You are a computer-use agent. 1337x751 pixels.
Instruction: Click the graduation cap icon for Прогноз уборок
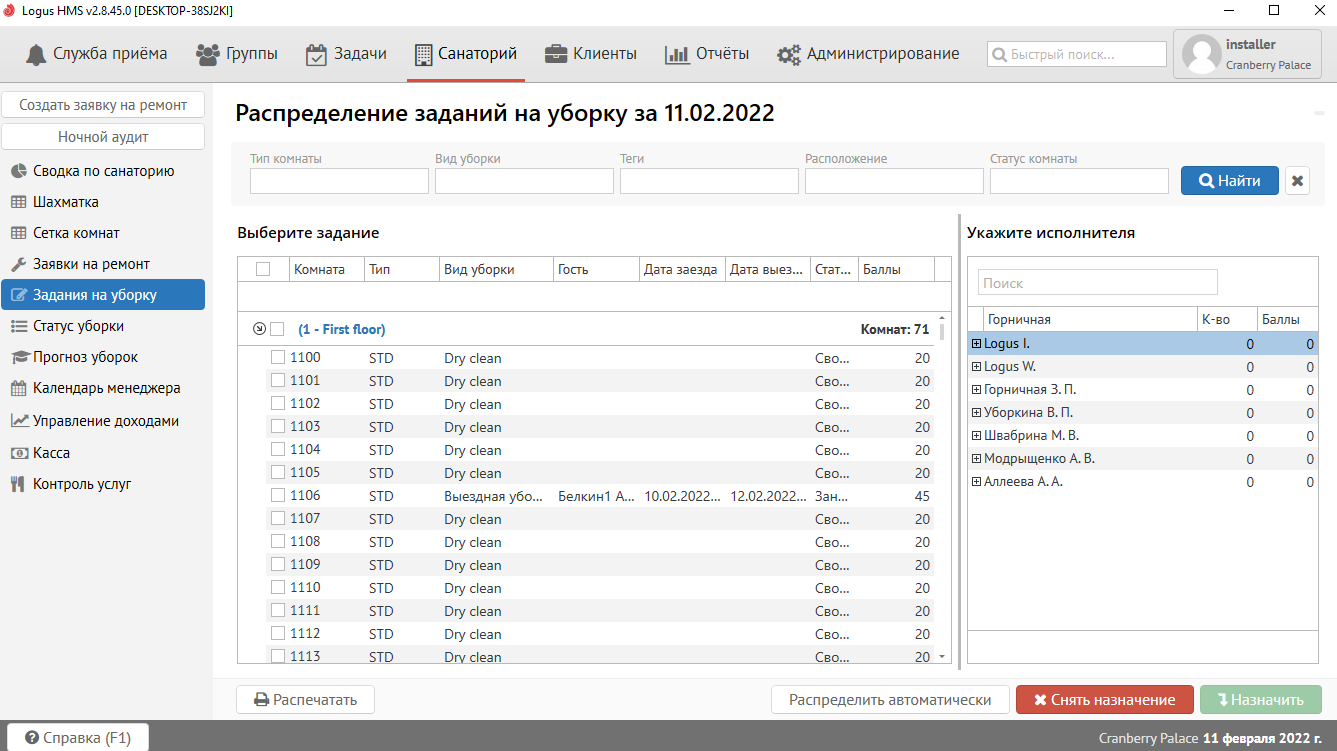point(18,357)
